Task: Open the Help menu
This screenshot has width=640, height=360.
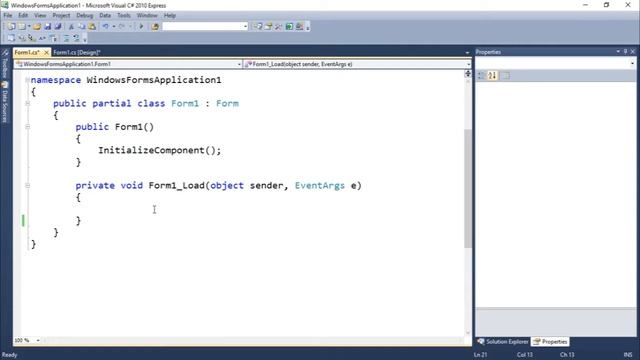Action: 170,16
